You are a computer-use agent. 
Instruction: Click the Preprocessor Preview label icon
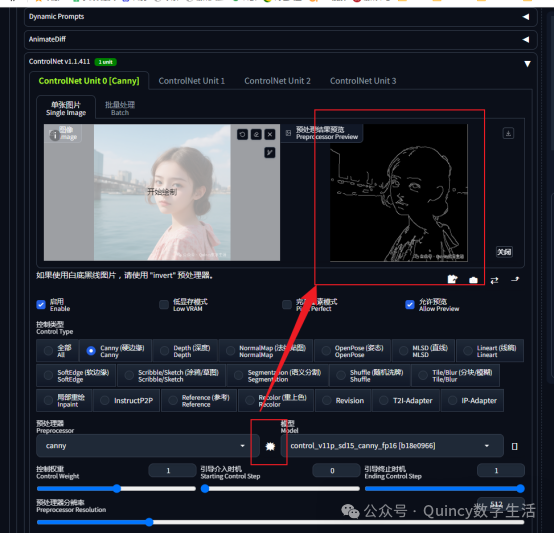tap(288, 133)
